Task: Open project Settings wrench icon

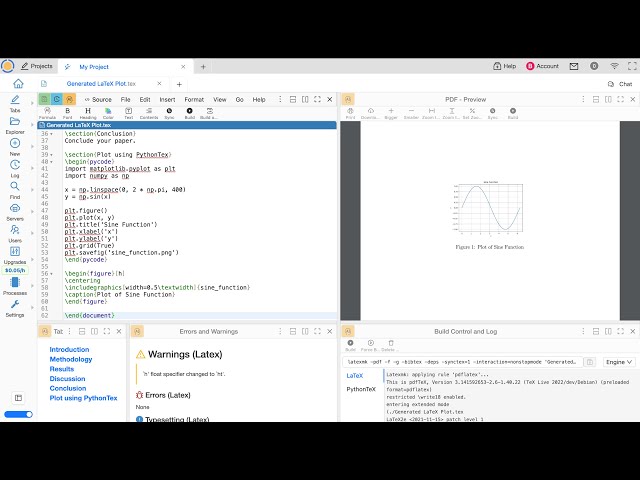Action: pos(15,308)
